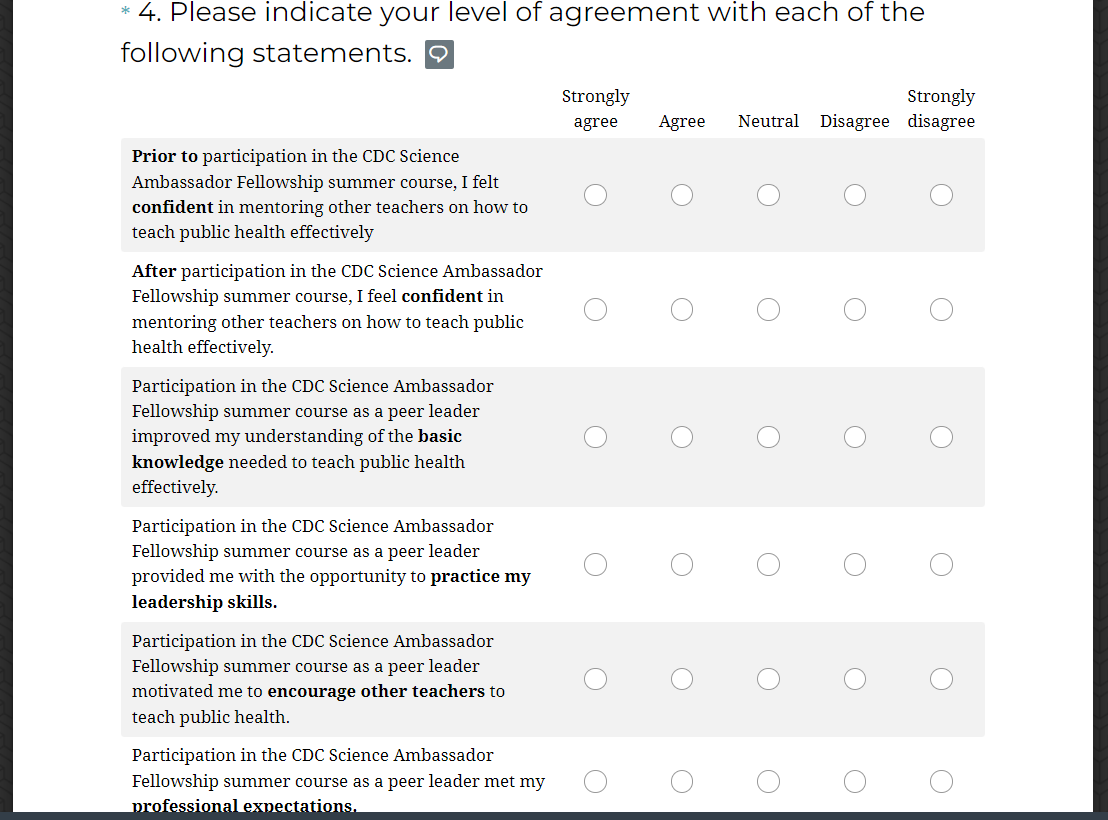Select Strongly agree for 'After participation' statement
The height and width of the screenshot is (820, 1108).
pyautogui.click(x=595, y=310)
